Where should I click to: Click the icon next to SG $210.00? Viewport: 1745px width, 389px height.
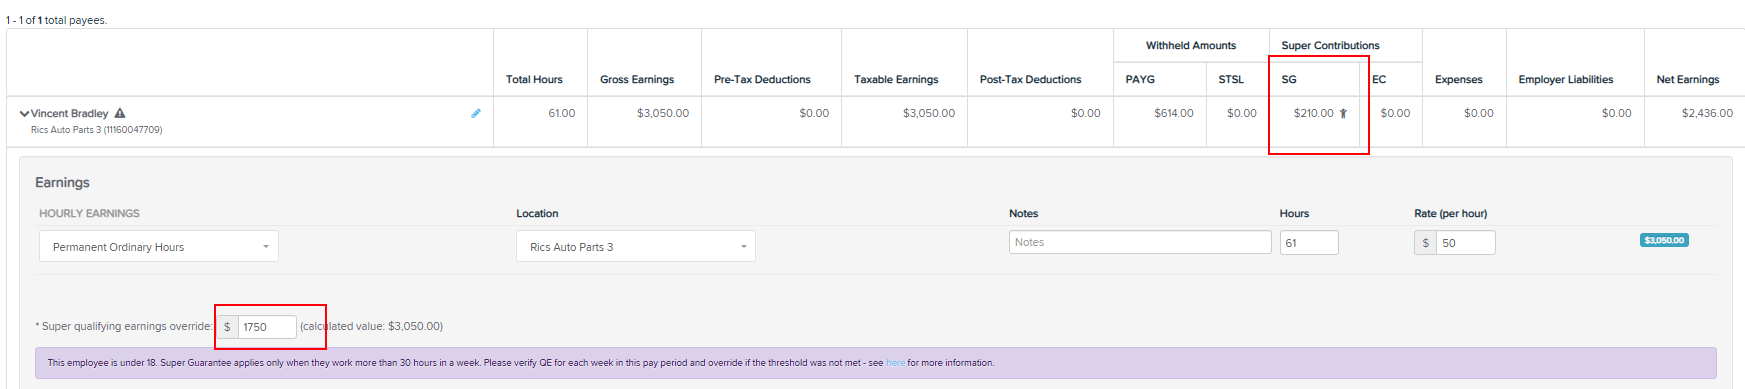click(x=1343, y=114)
